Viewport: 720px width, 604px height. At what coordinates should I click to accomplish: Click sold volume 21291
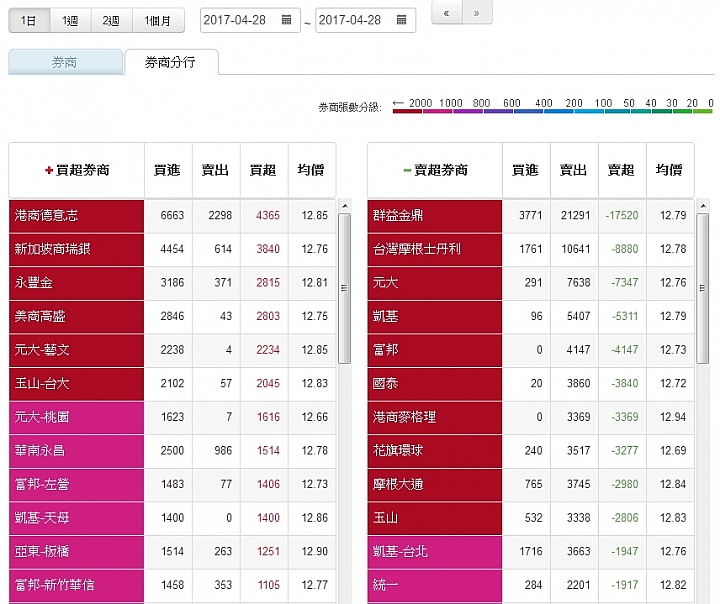(x=575, y=215)
